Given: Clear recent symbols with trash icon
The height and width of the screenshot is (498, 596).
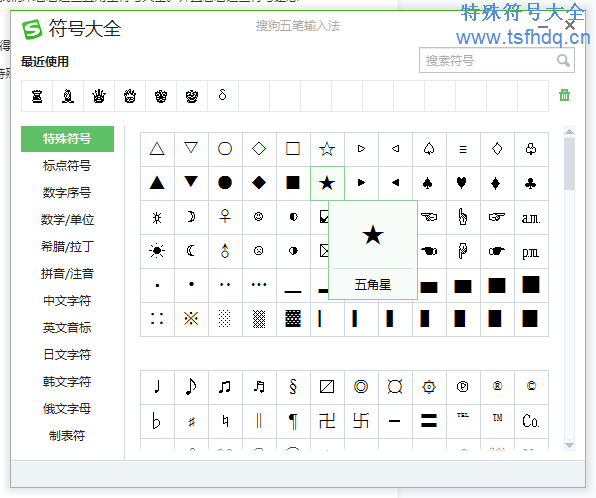Looking at the screenshot, I should click(564, 95).
